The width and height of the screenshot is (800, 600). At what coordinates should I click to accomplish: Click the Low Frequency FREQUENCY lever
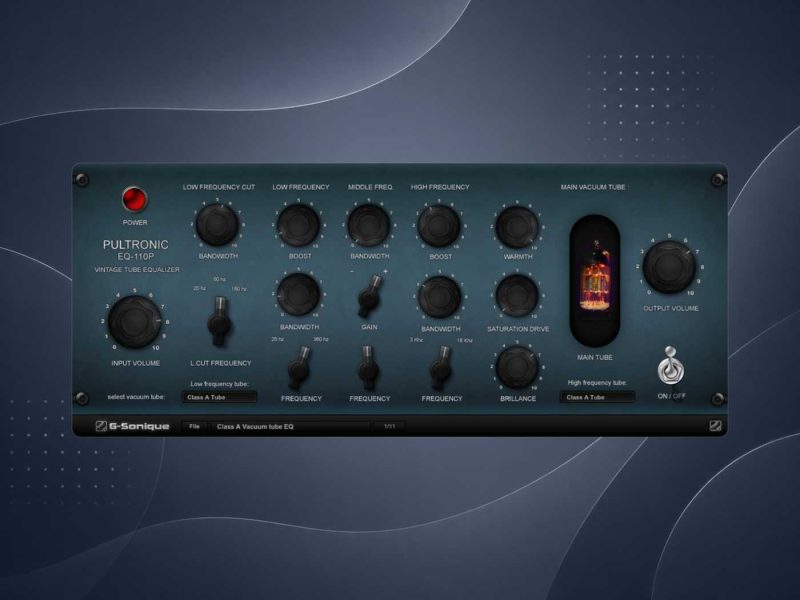[299, 367]
